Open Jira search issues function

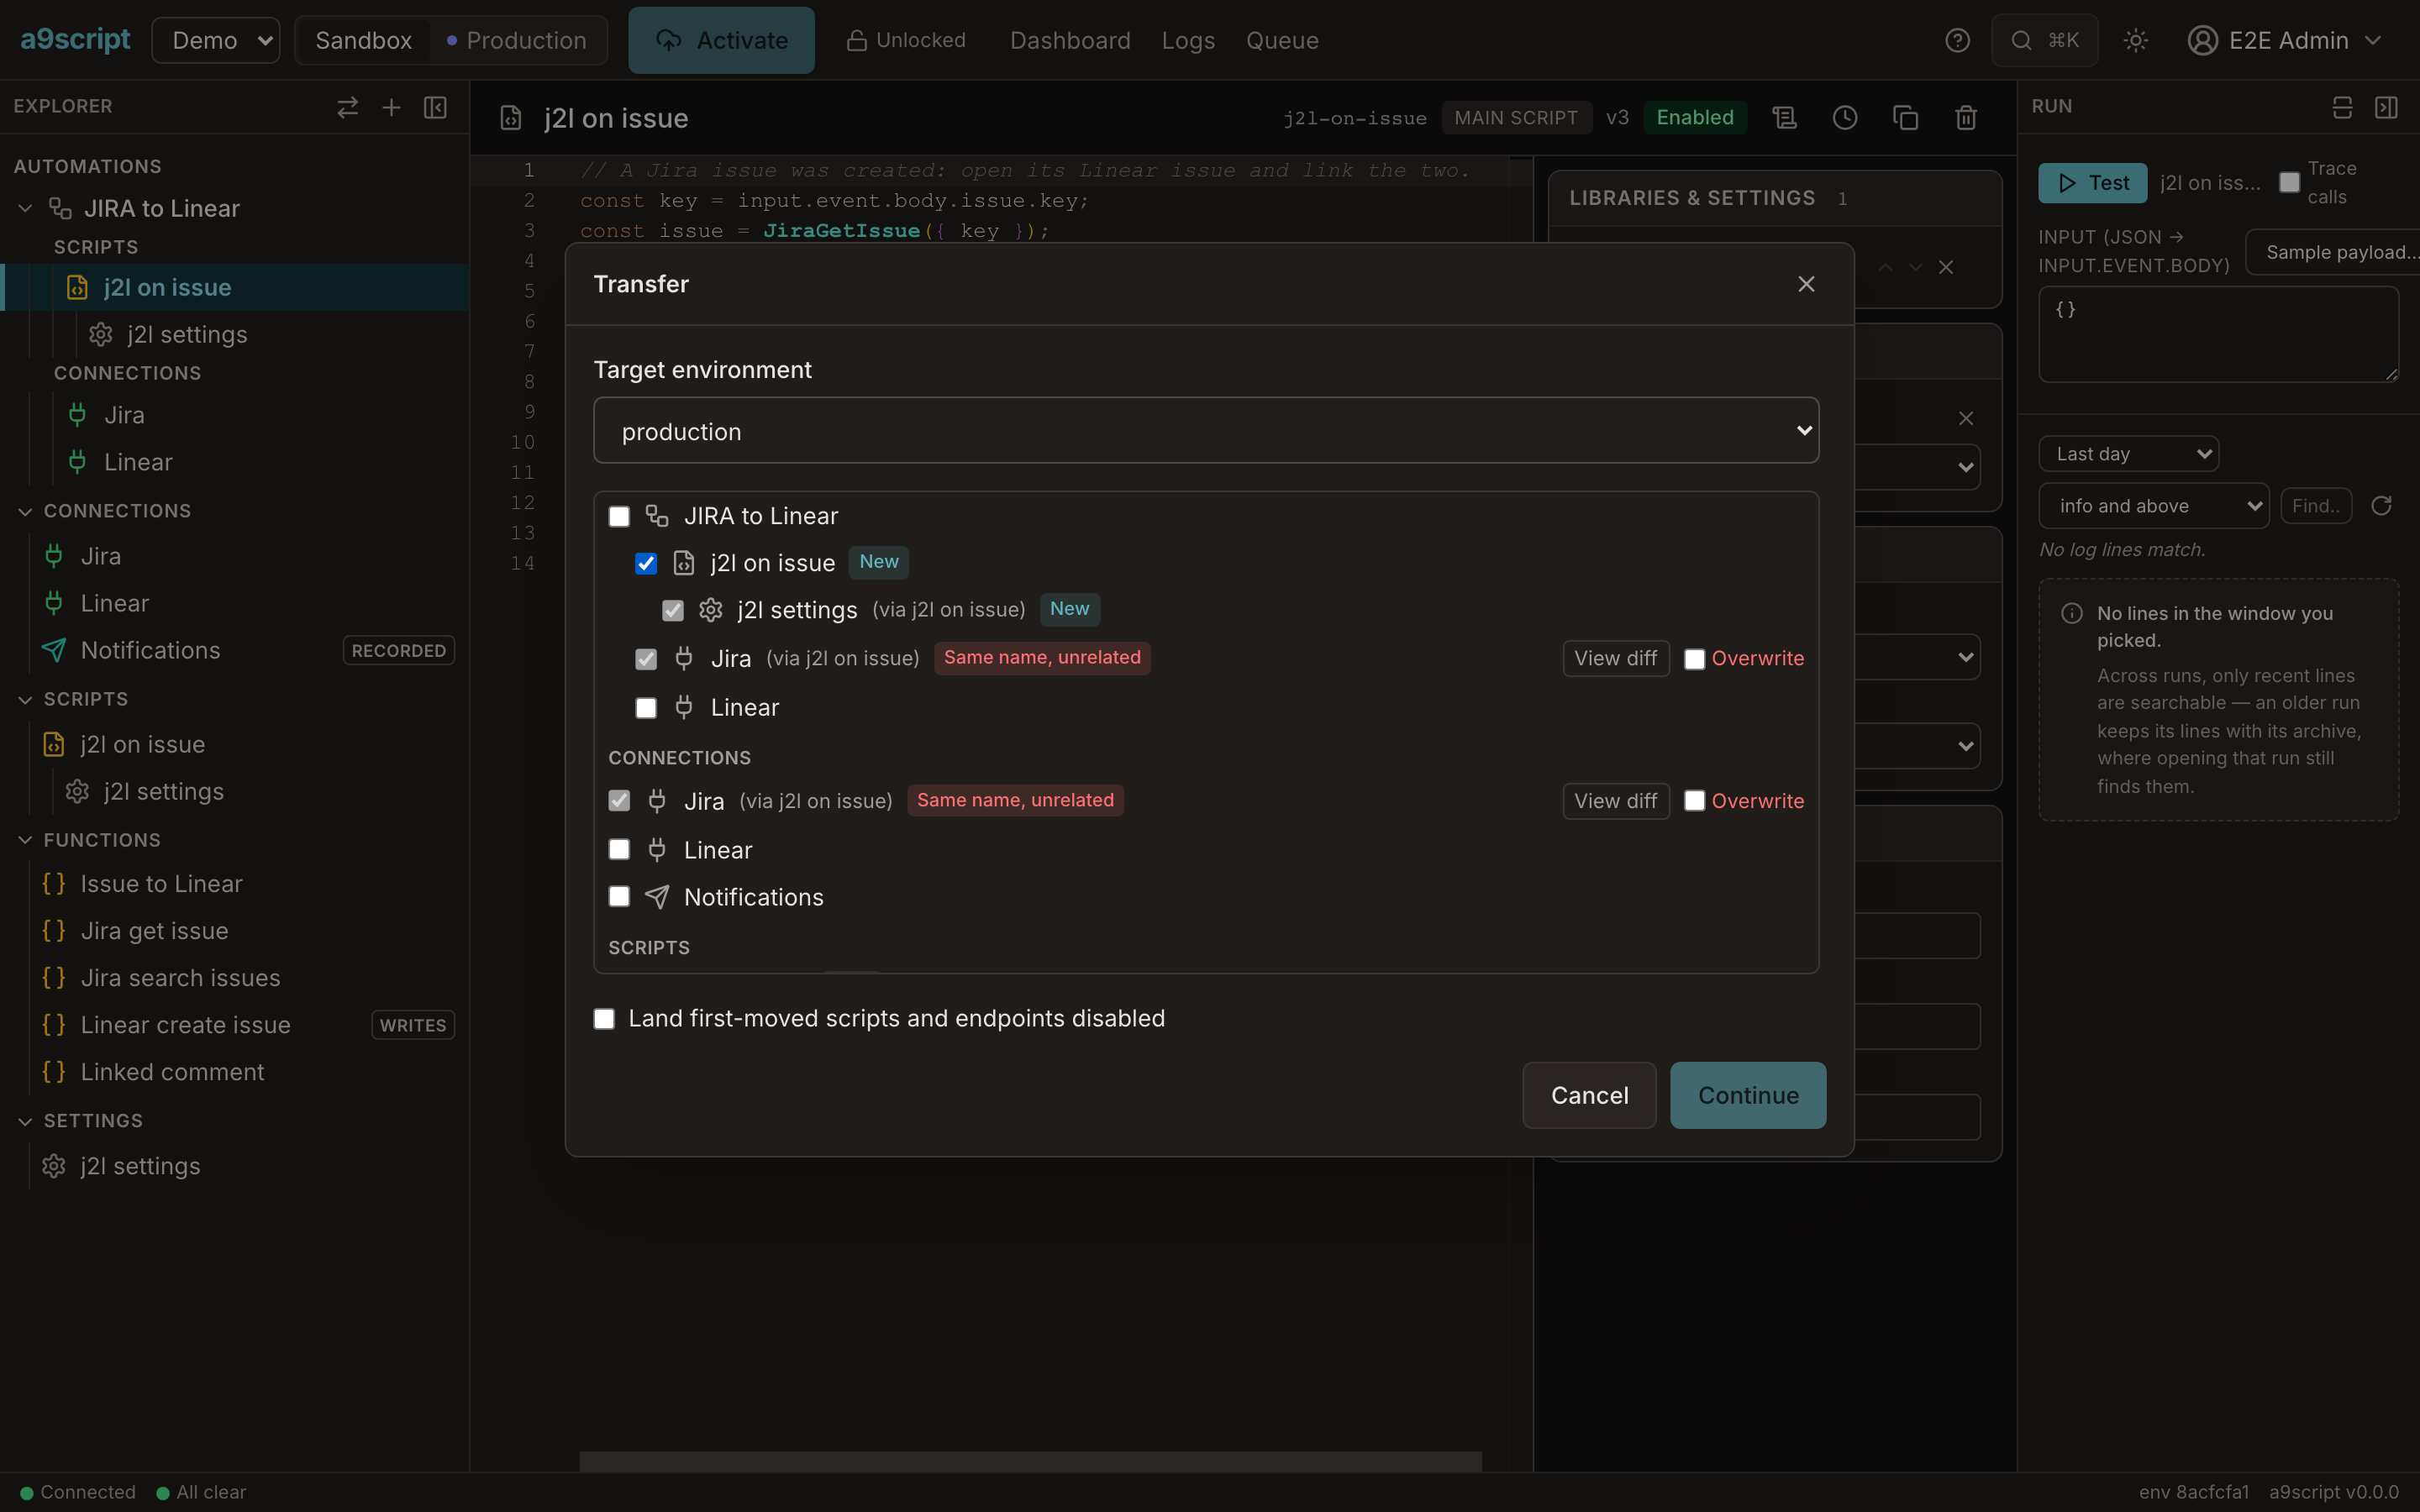(x=180, y=978)
